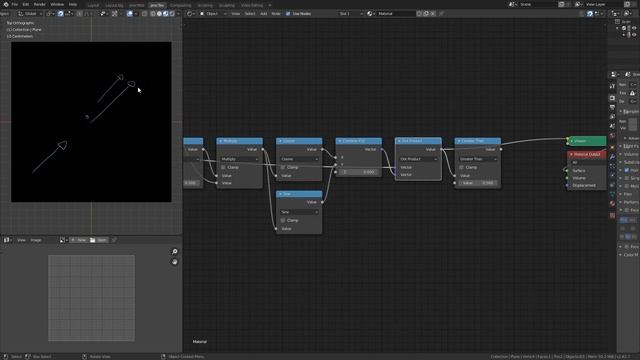Switch to the Layout workspace tab
The height and width of the screenshot is (360, 640).
(93, 5)
